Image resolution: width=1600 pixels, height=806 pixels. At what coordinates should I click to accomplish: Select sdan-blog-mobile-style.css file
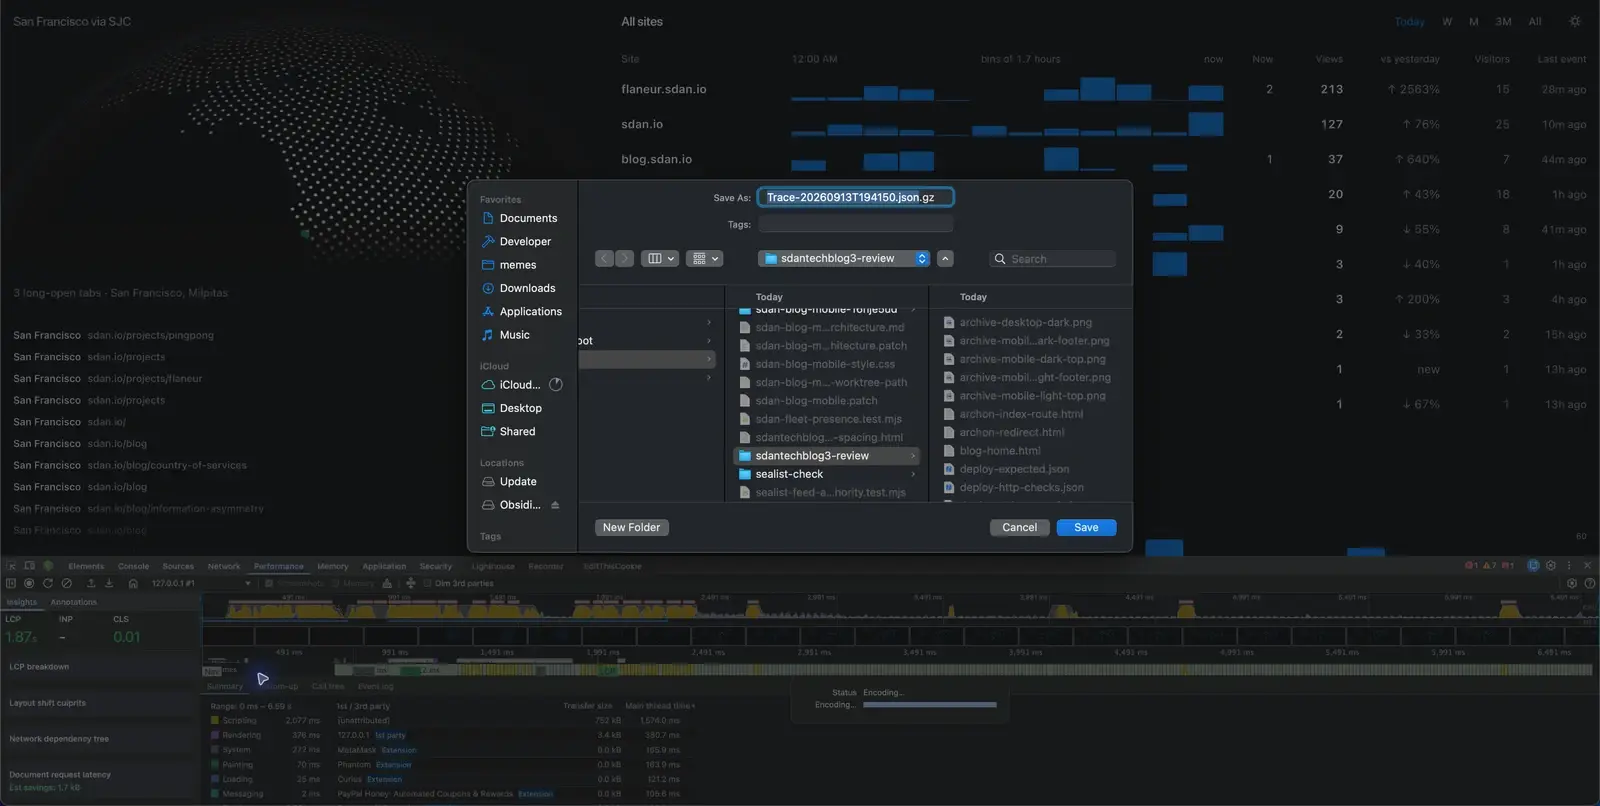tap(816, 364)
